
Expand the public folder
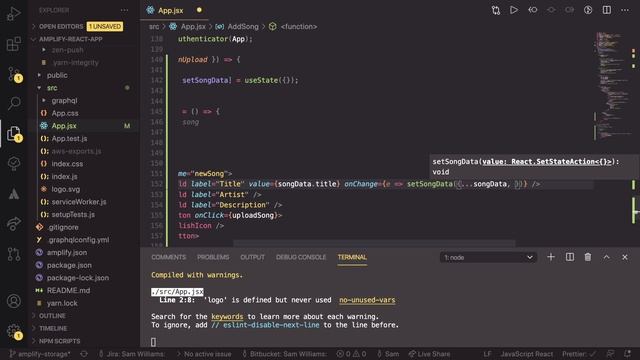click(x=57, y=75)
